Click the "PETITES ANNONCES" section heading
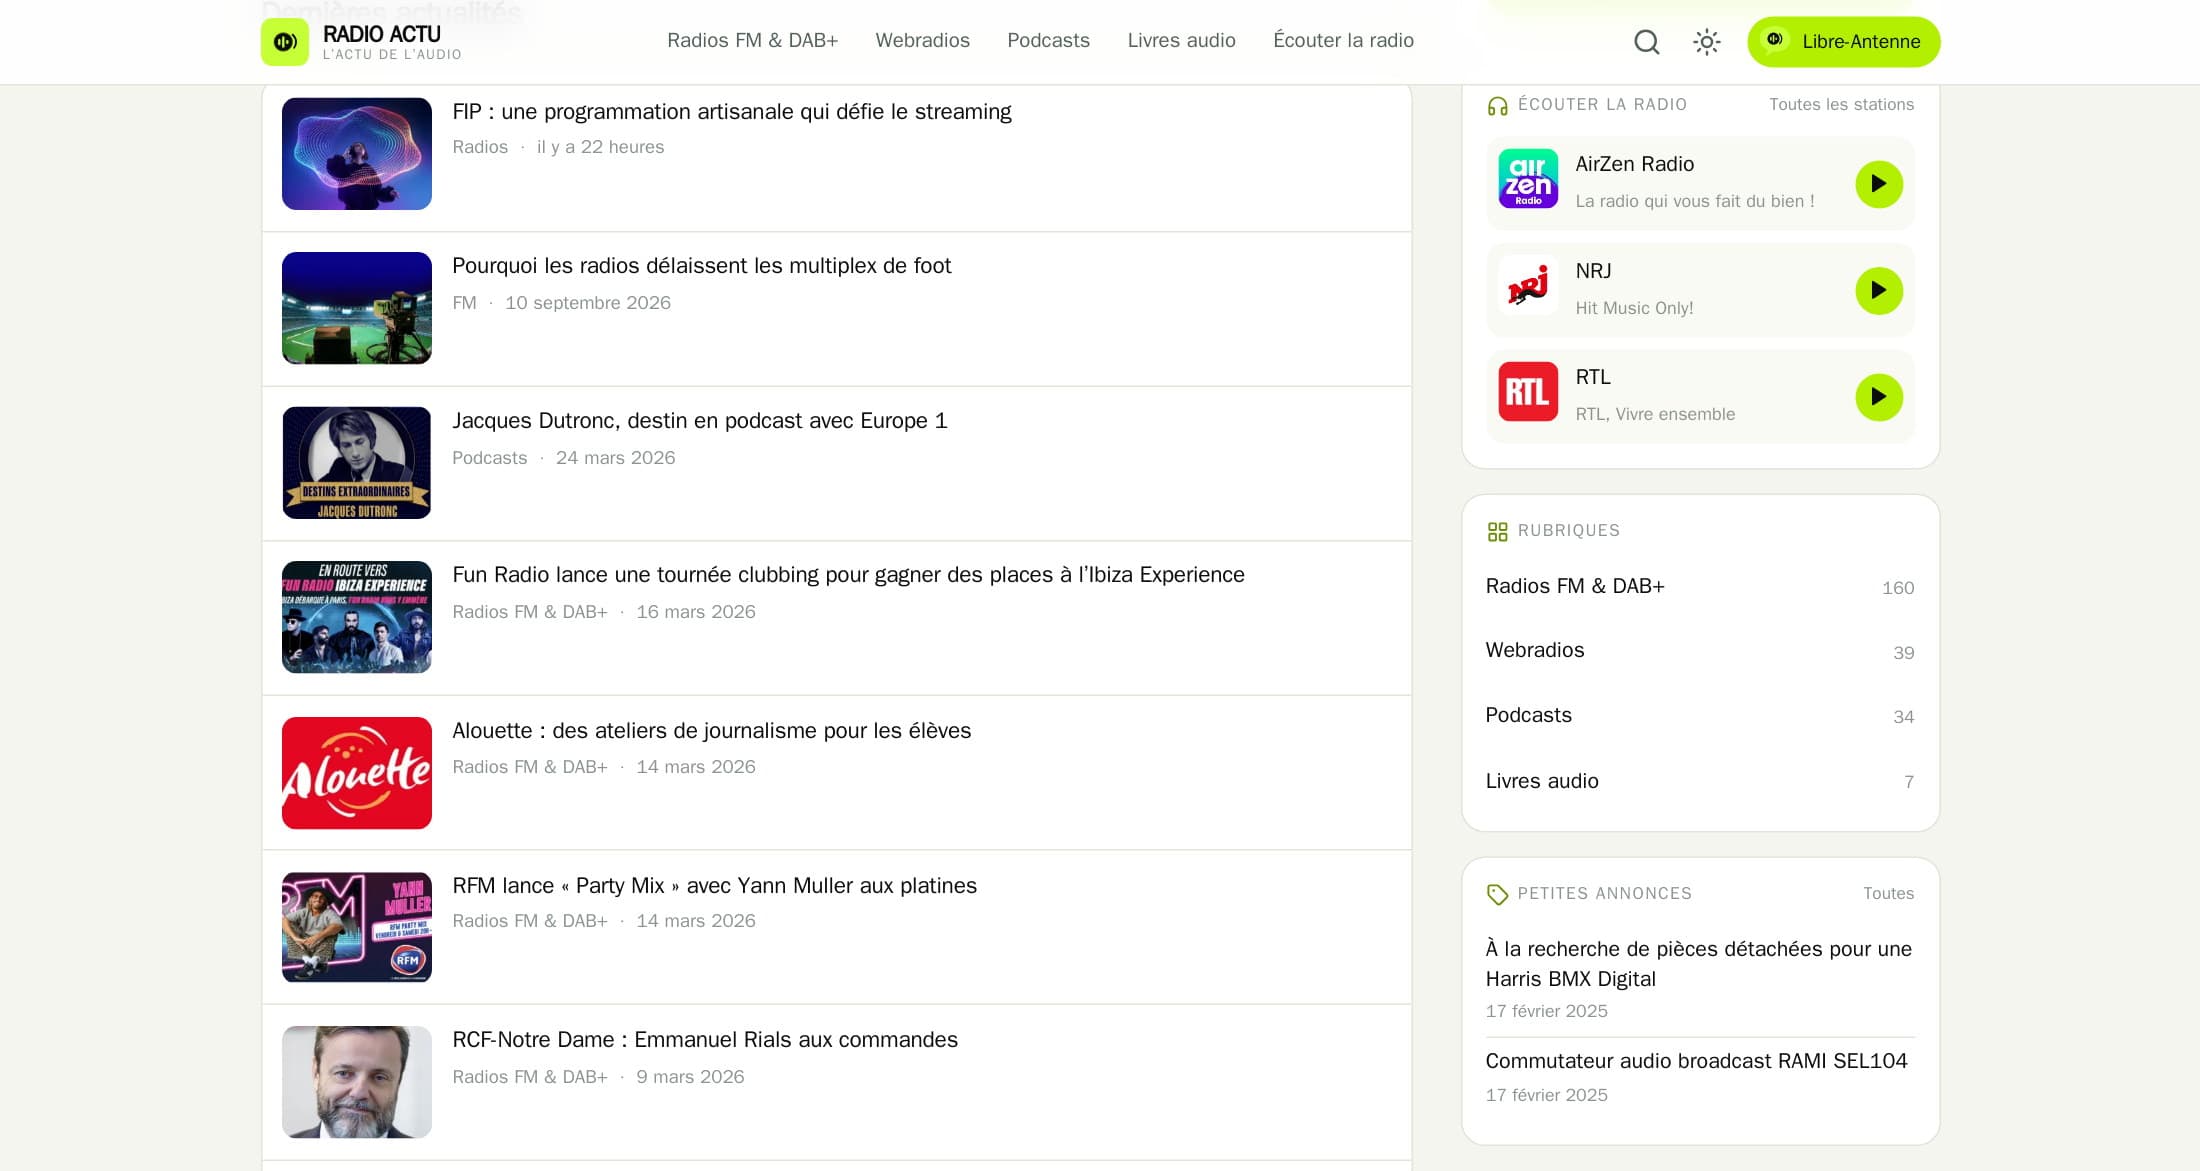Screen dimensions: 2200x1171 (1604, 894)
